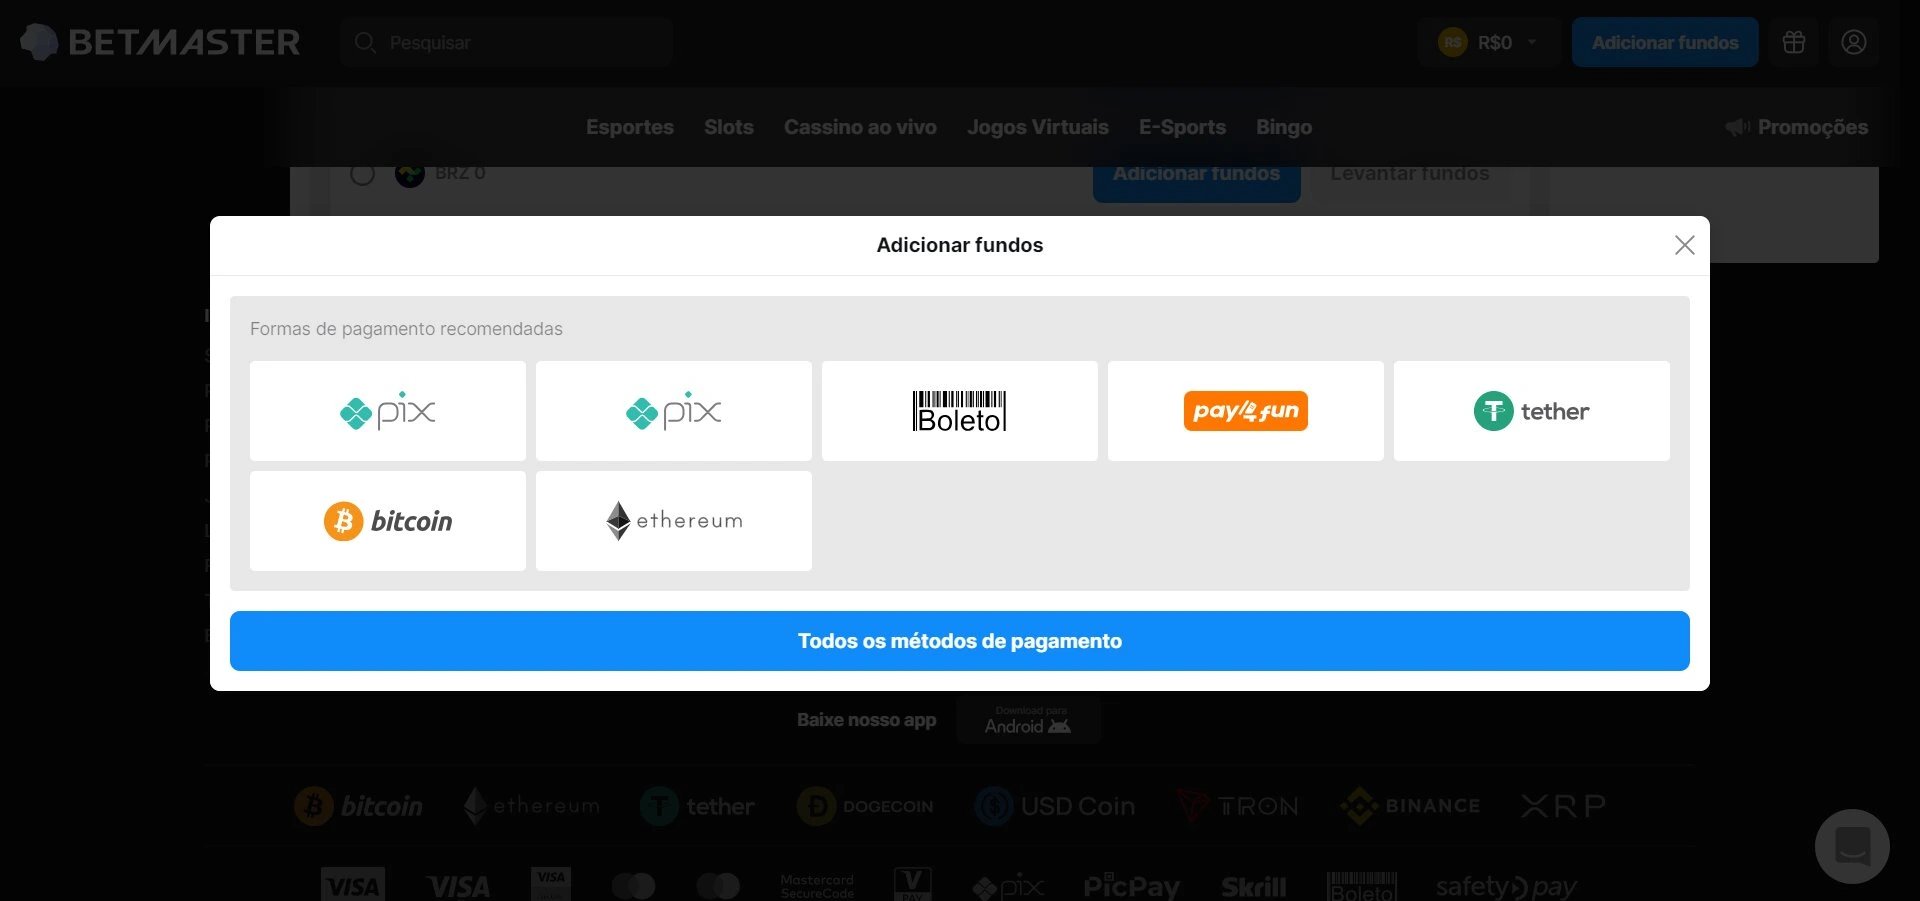Open Promoções link
Image resolution: width=1920 pixels, height=901 pixels.
1812,127
